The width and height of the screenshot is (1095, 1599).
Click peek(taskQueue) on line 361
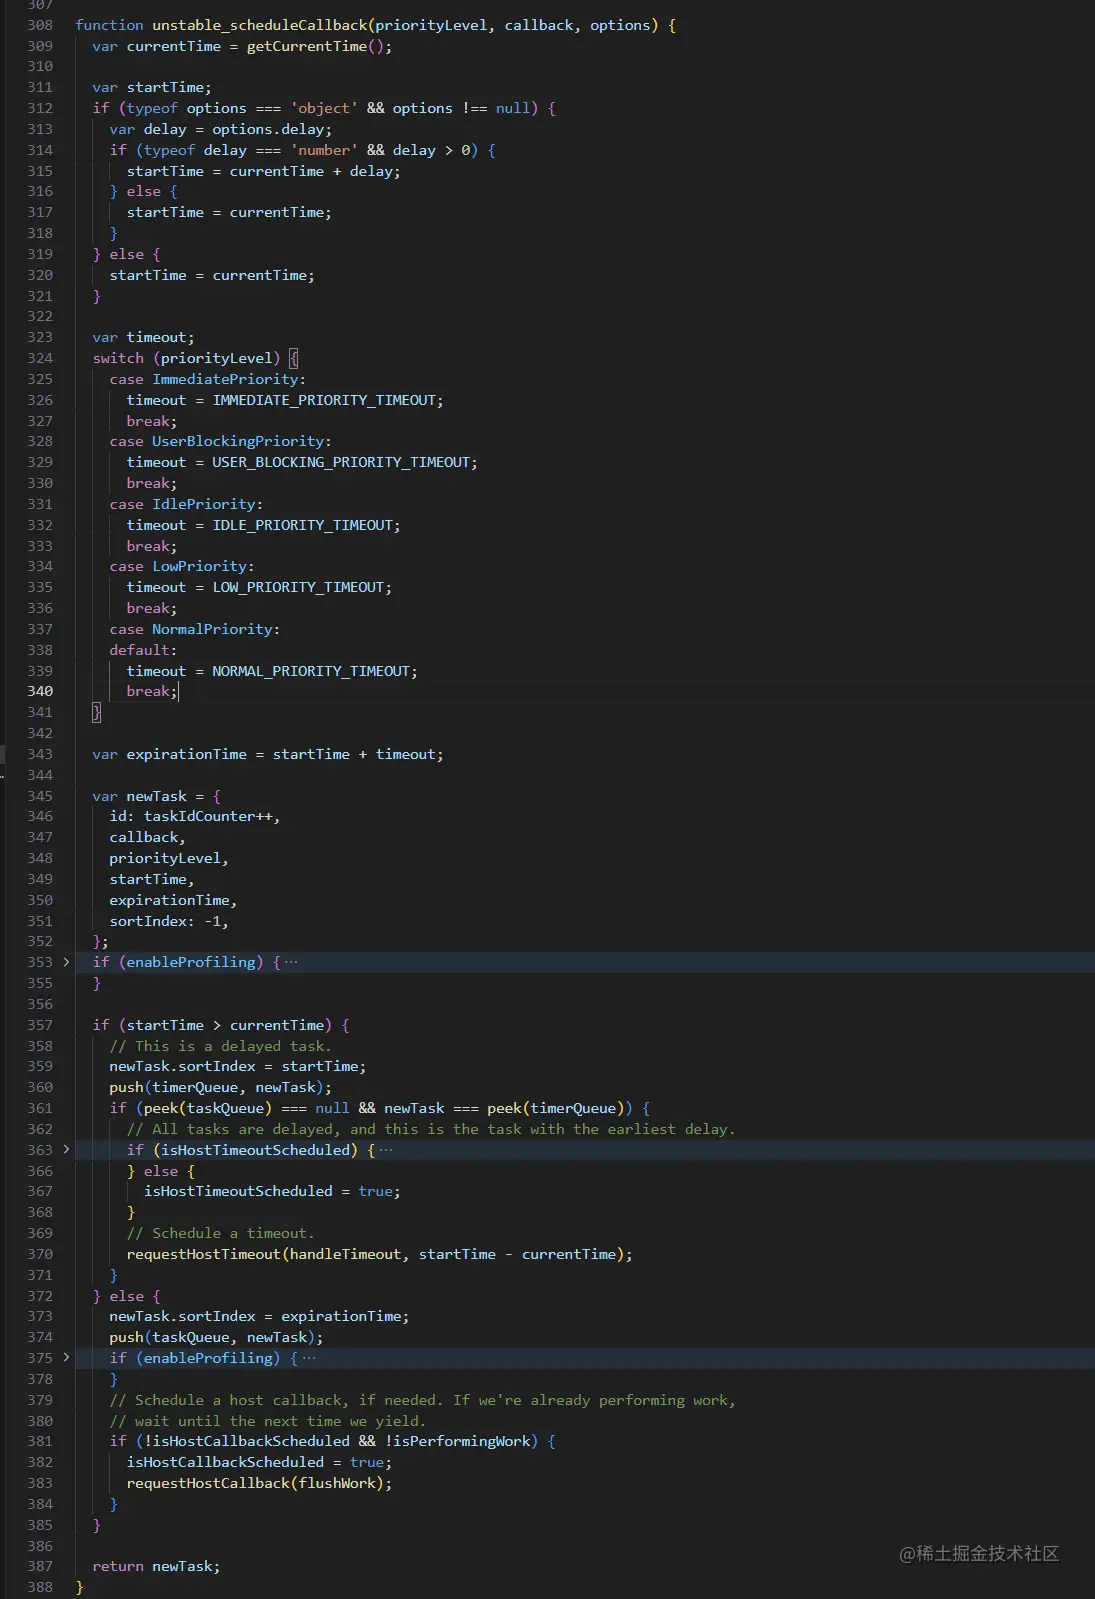(x=207, y=1108)
